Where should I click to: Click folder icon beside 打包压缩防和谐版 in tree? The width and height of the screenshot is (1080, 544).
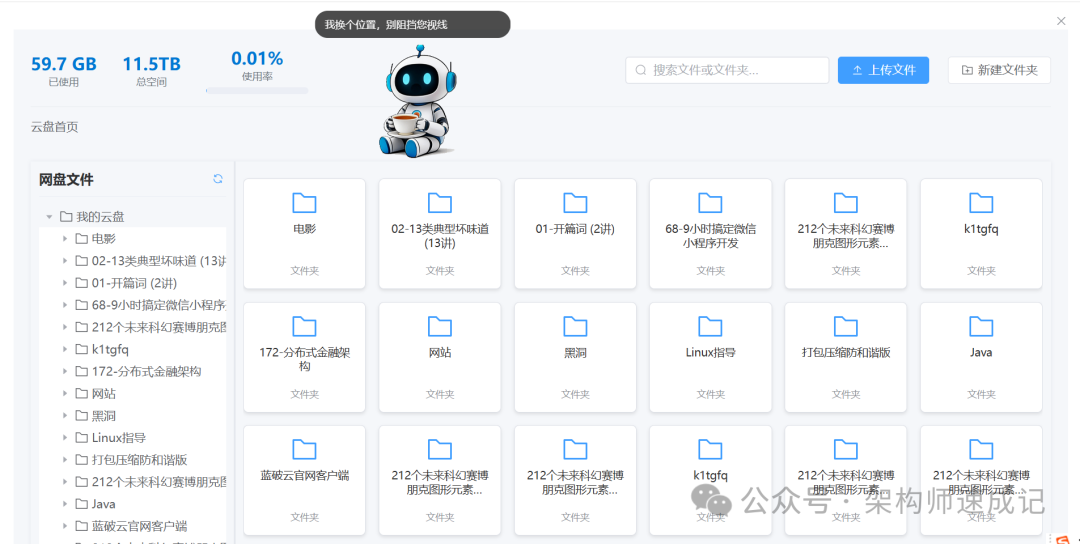pos(81,459)
